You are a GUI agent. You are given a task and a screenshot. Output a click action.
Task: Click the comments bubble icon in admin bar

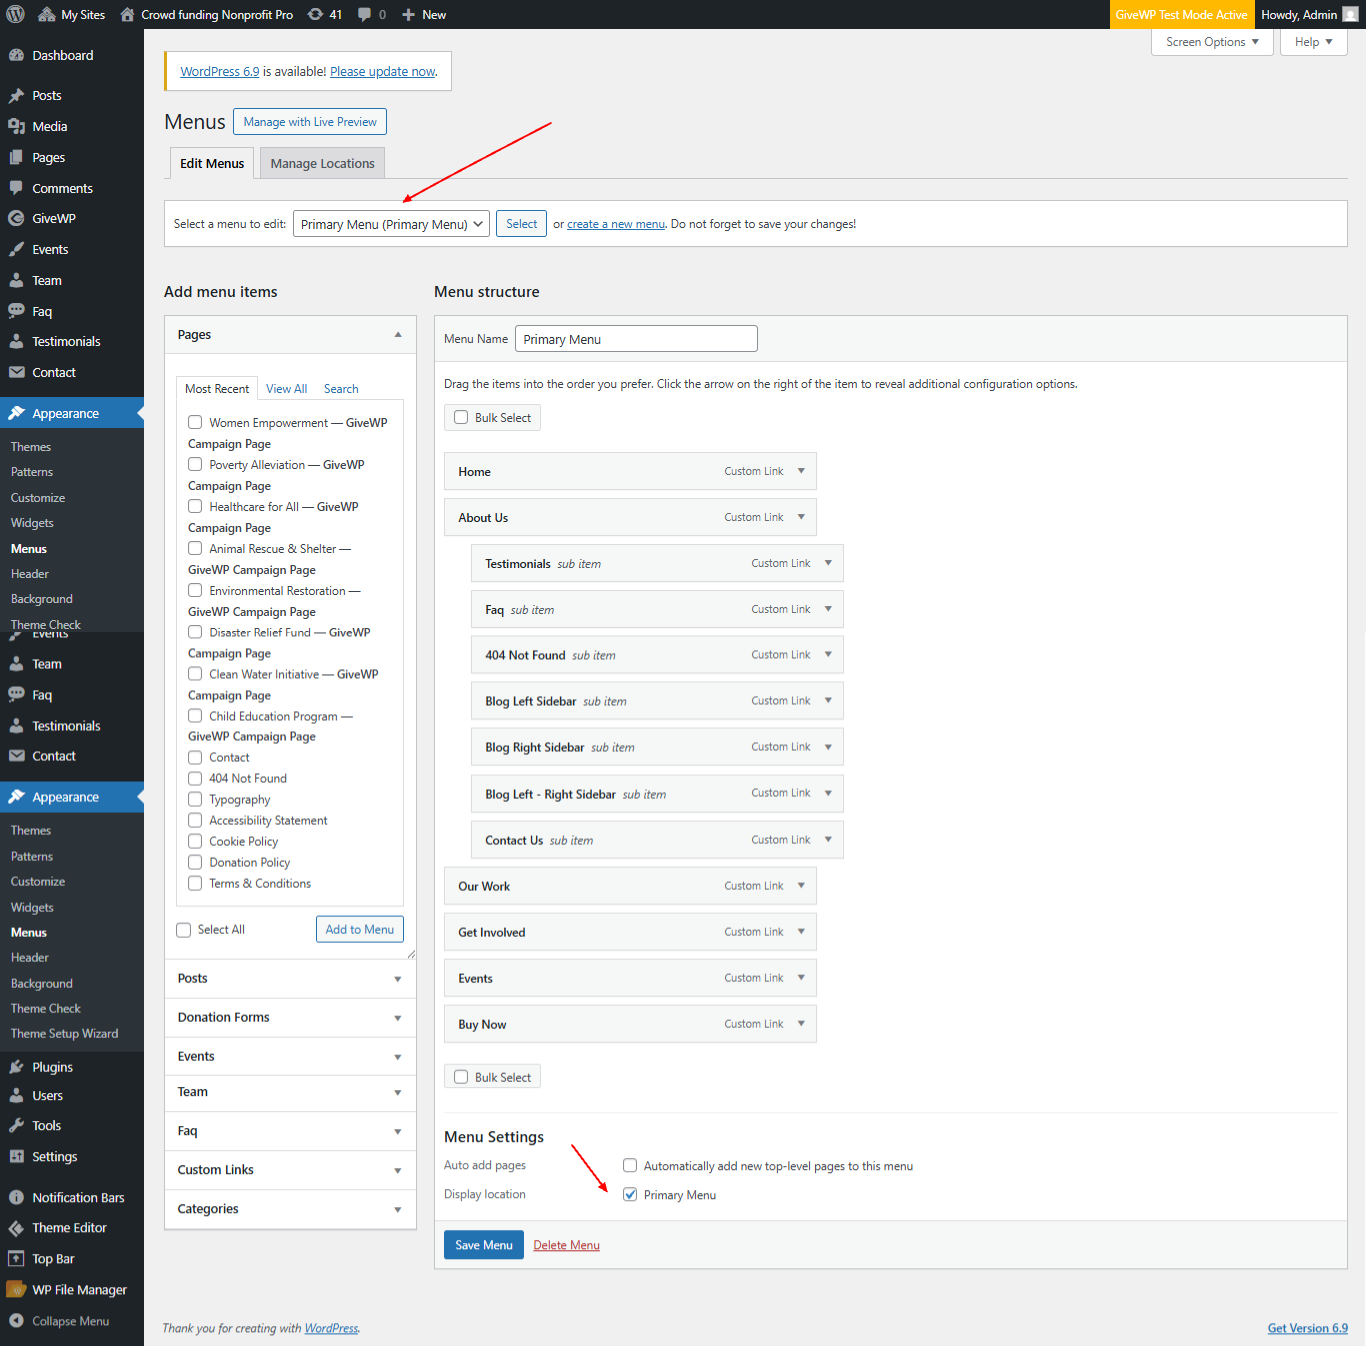click(x=365, y=14)
